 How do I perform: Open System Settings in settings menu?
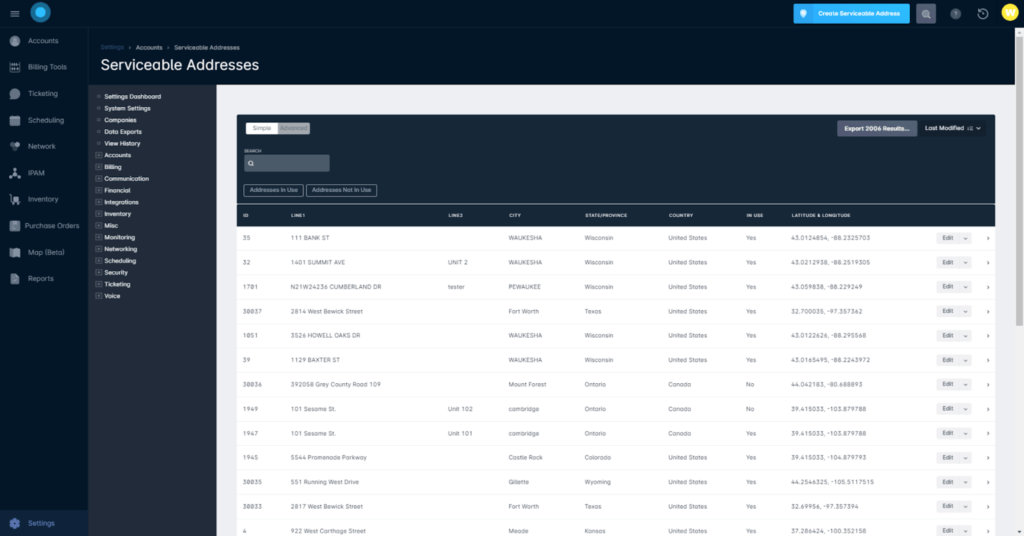[127, 108]
